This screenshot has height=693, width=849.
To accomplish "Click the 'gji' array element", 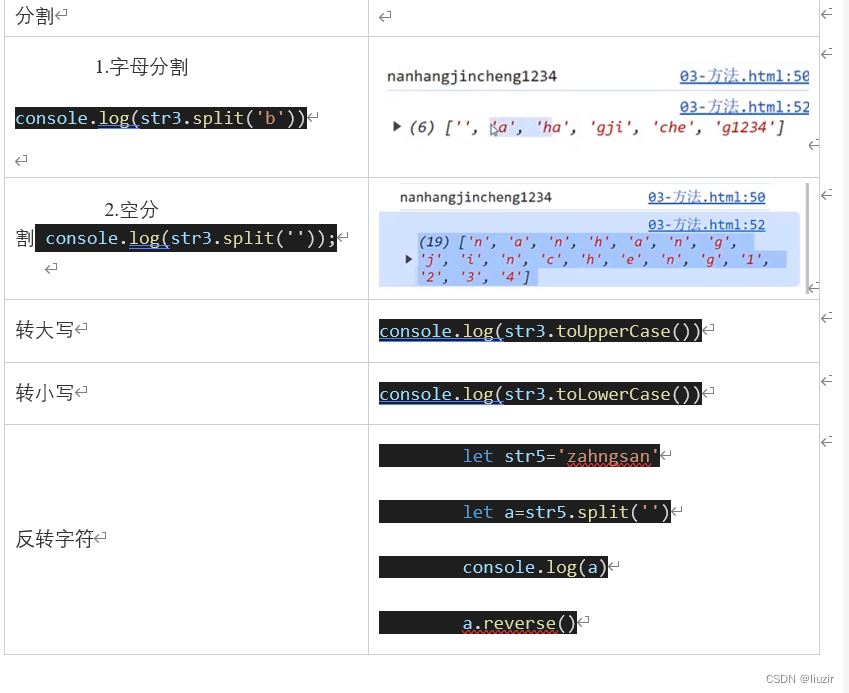I will pyautogui.click(x=611, y=127).
